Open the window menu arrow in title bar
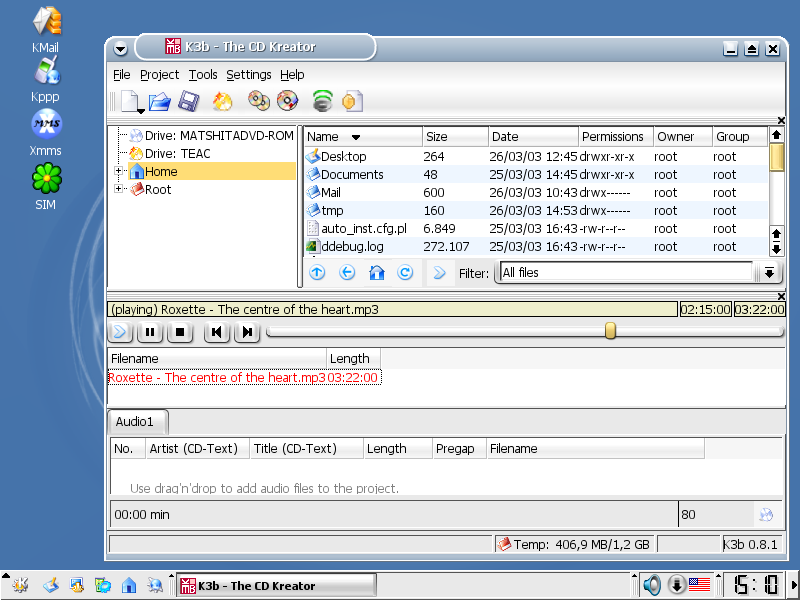 point(120,49)
